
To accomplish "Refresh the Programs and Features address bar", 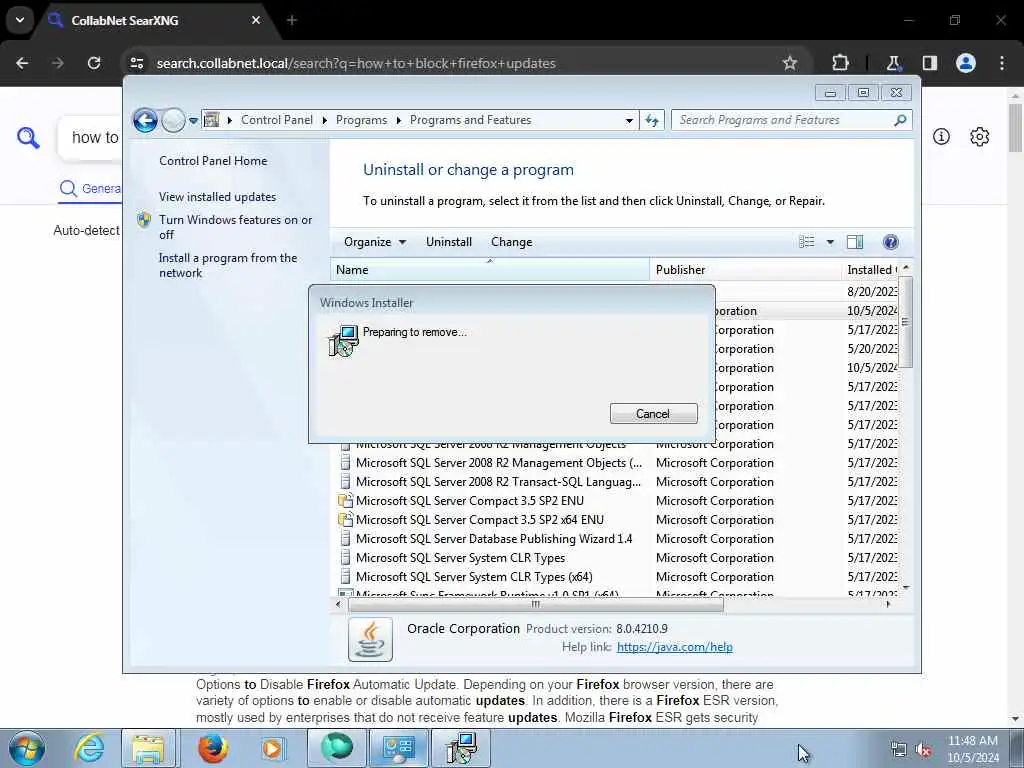I will (x=652, y=120).
